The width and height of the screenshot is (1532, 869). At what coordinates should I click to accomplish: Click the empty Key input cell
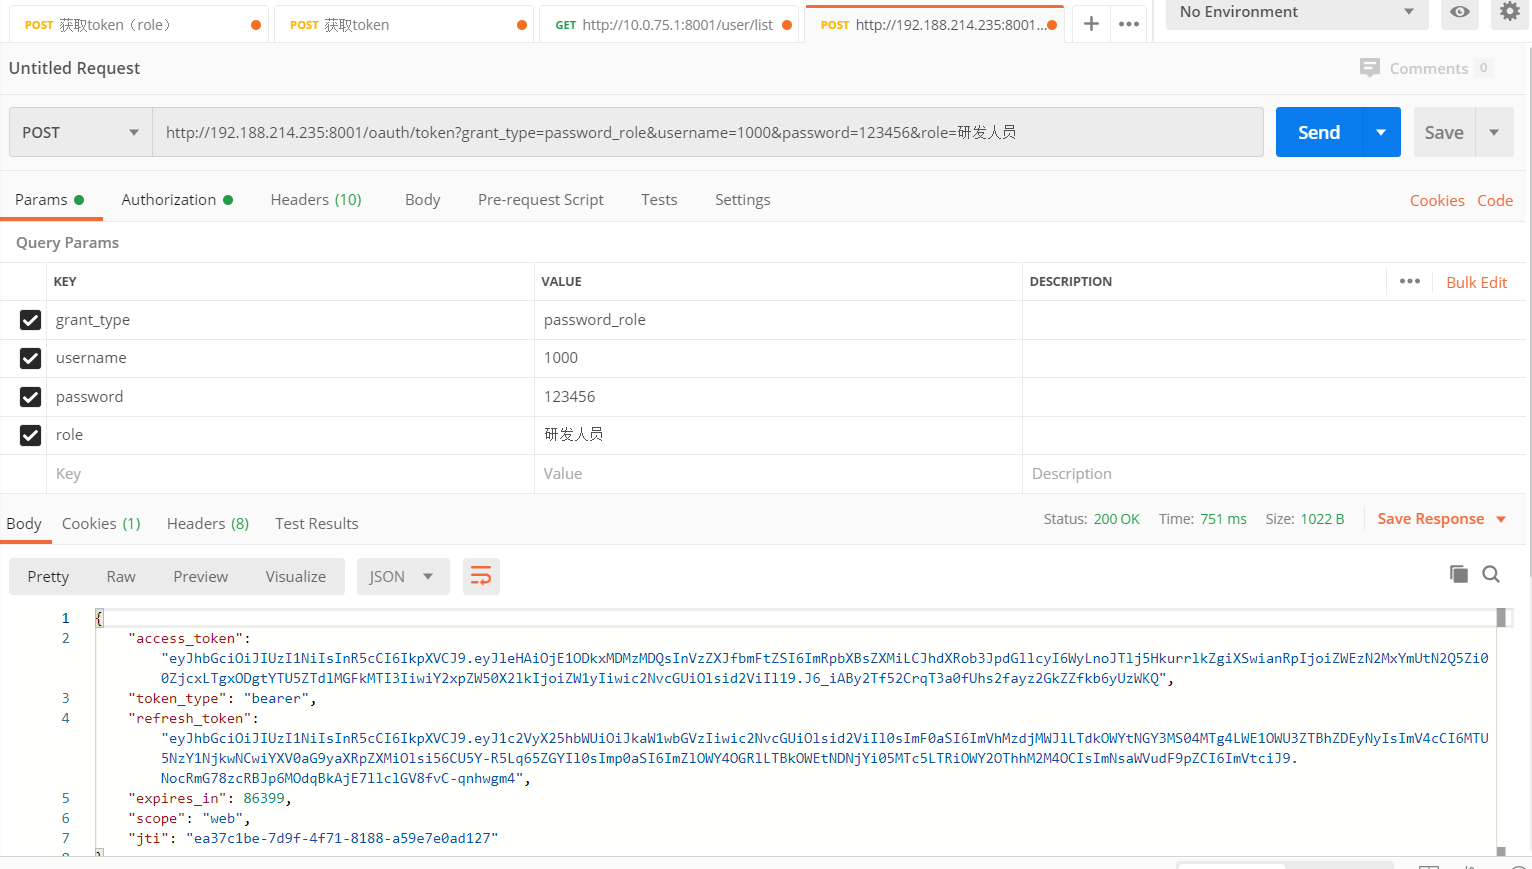[290, 474]
